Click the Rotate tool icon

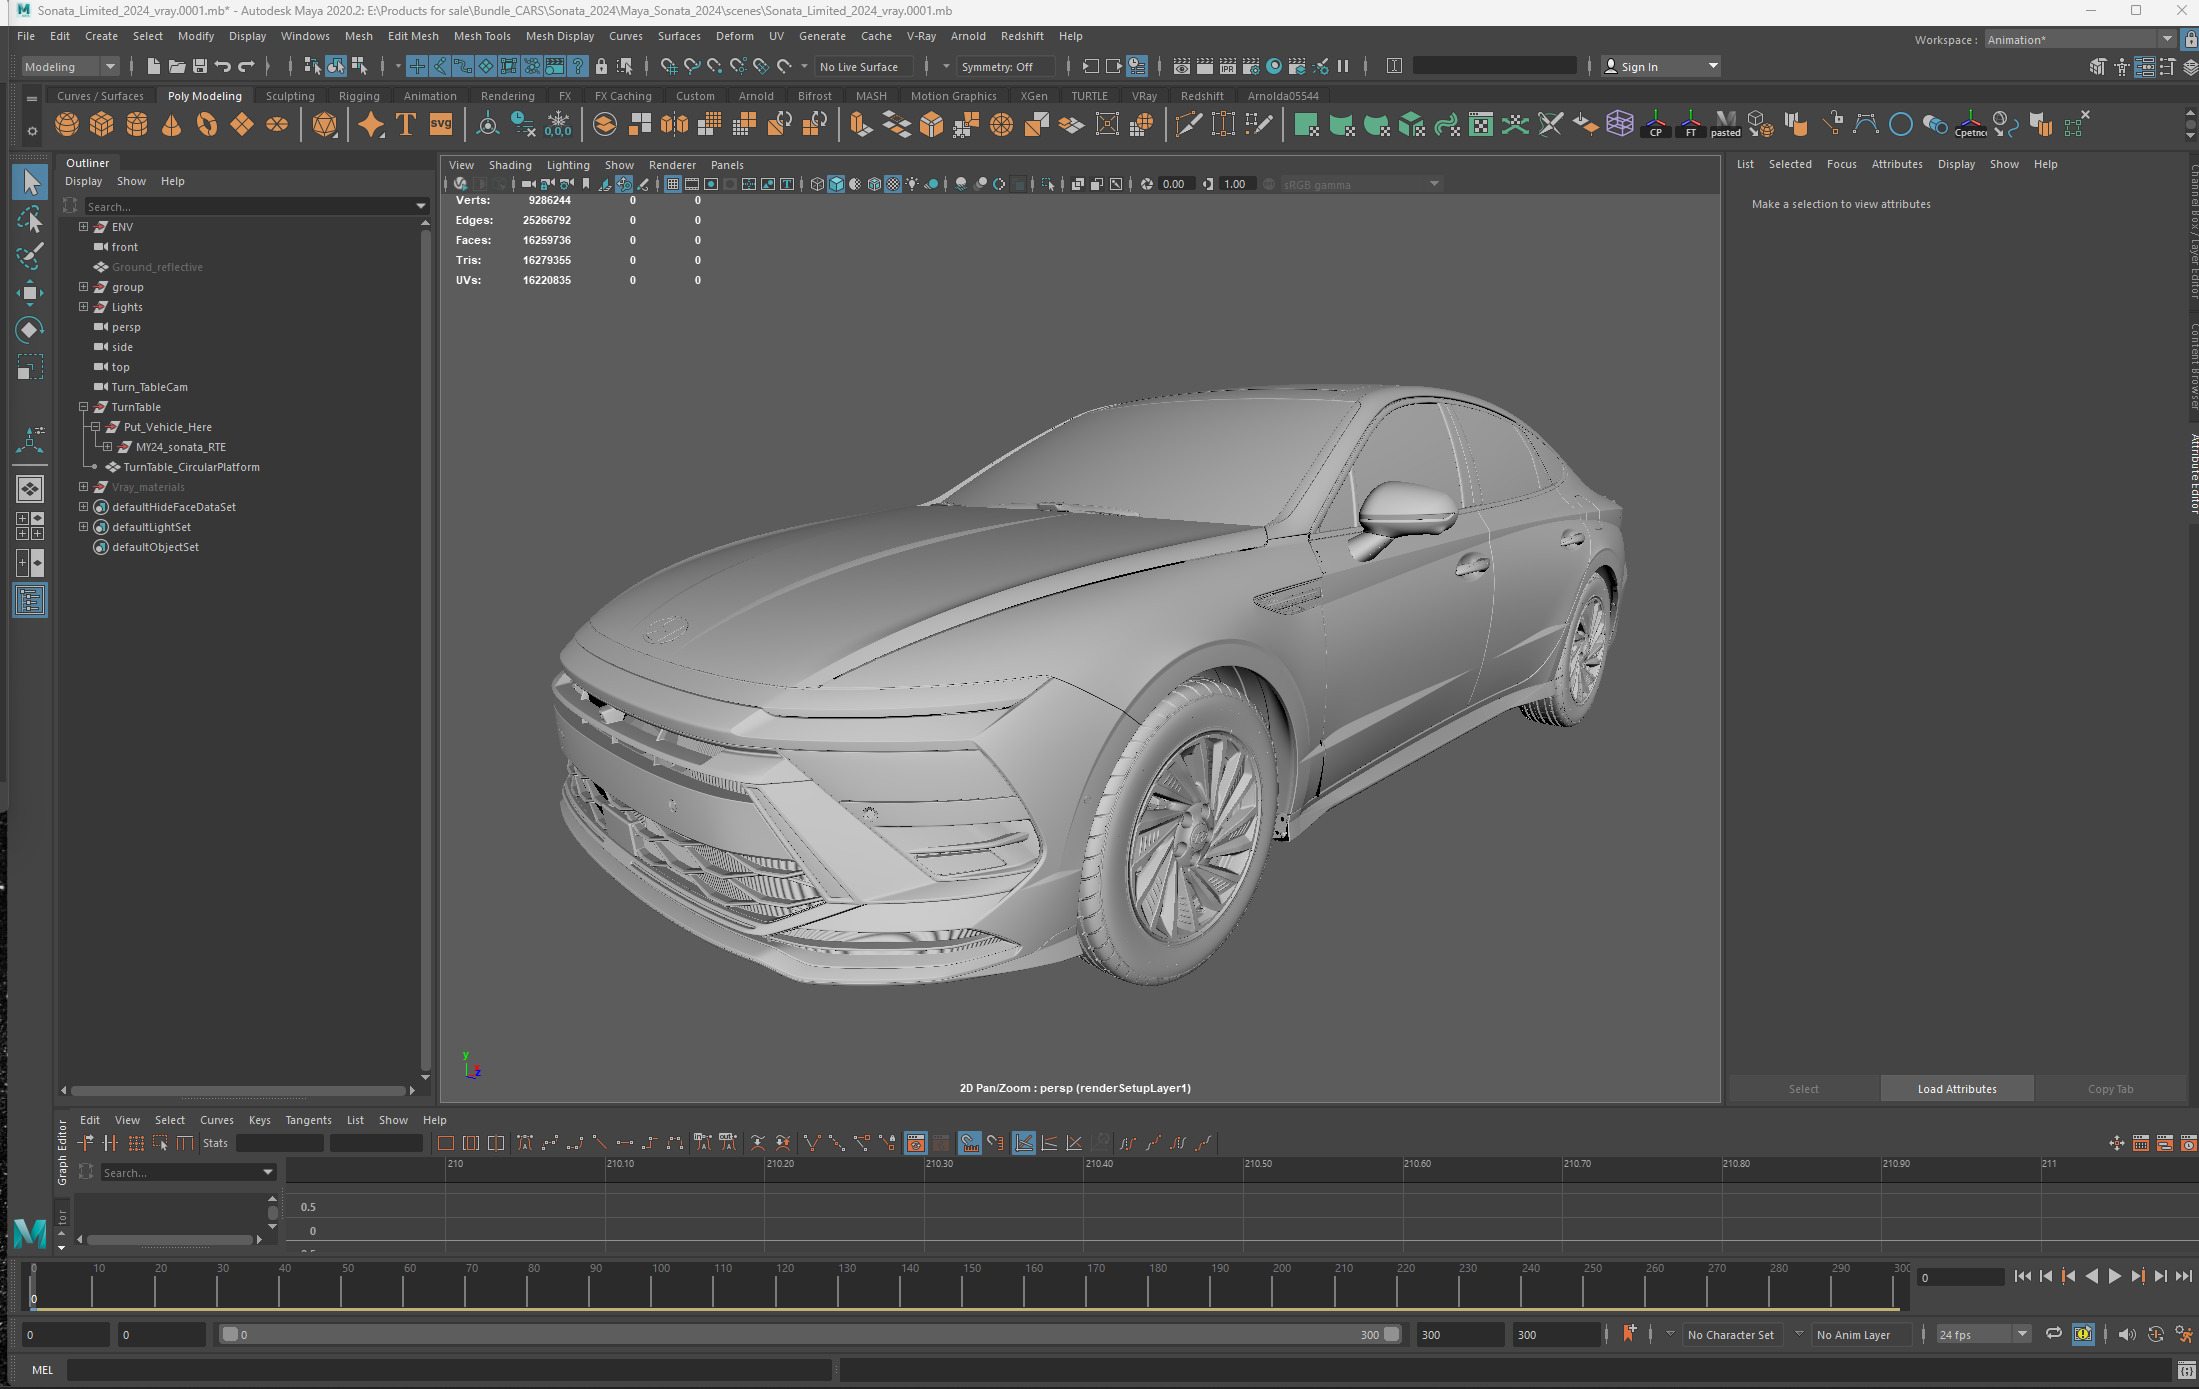tap(30, 330)
